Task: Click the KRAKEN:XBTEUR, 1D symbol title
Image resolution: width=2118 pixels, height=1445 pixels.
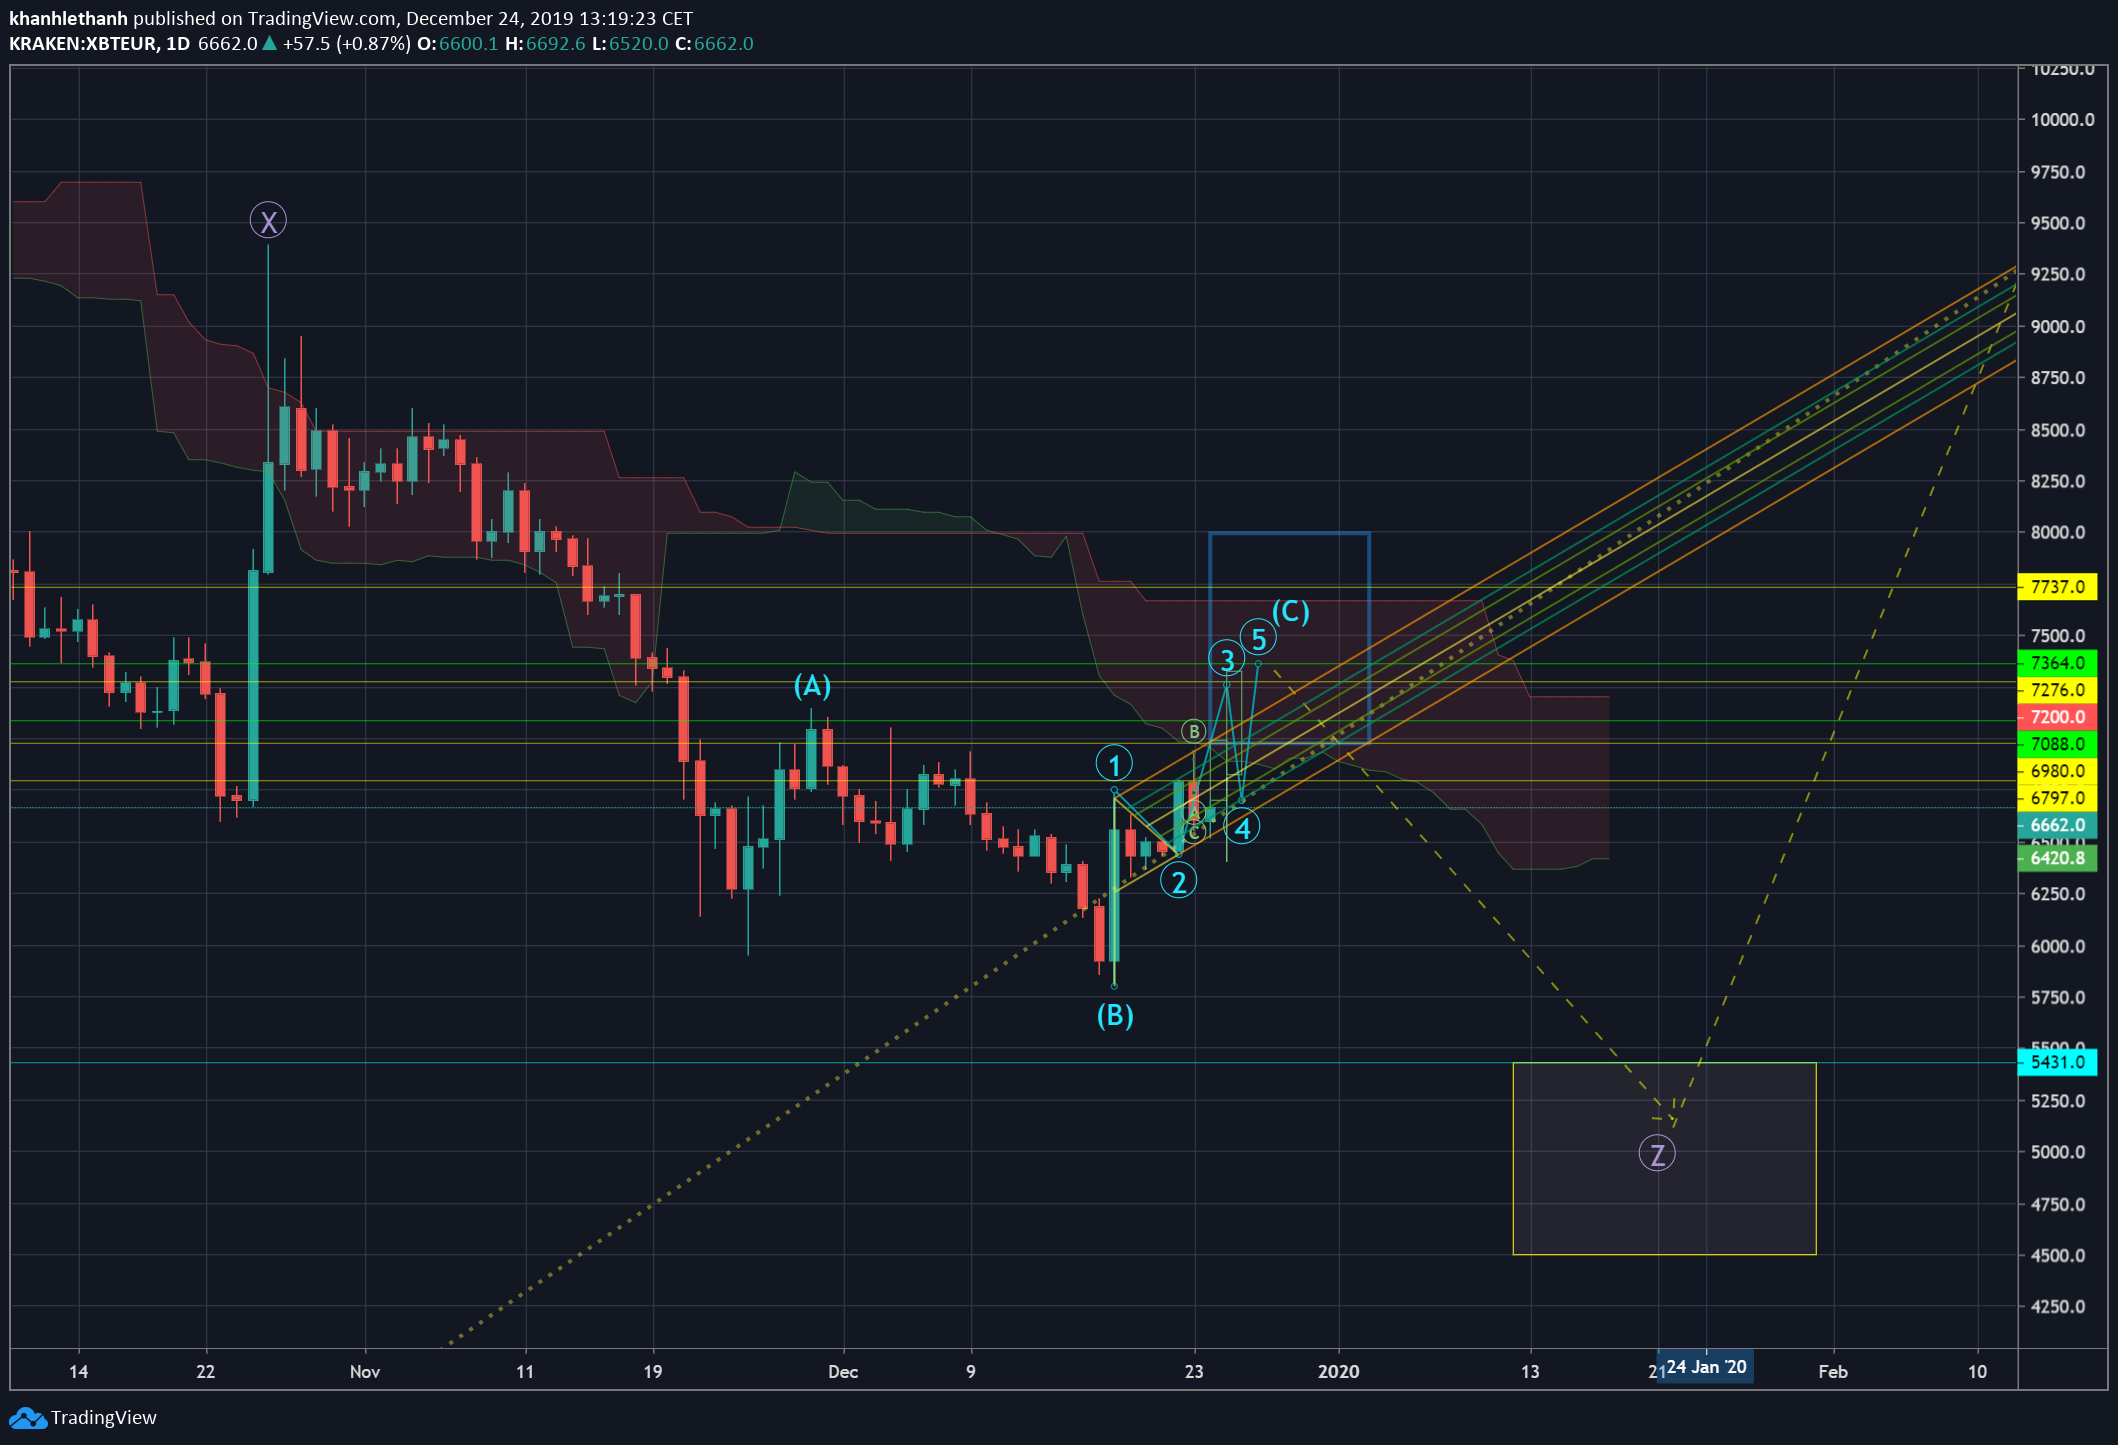Action: (x=99, y=44)
